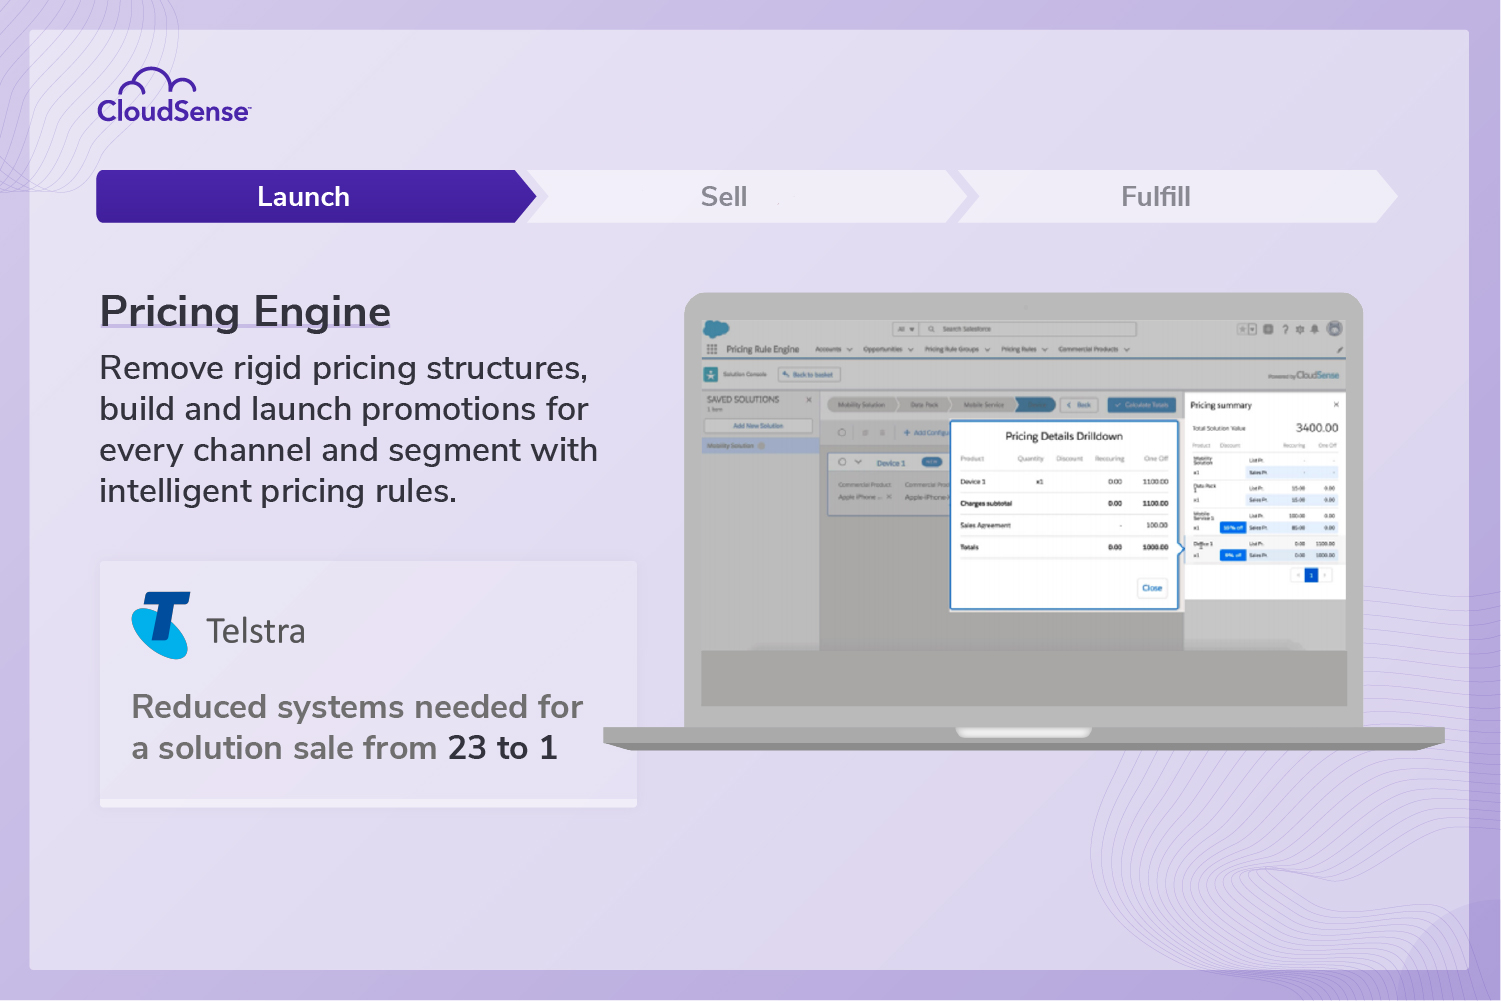The image size is (1501, 1001).
Task: Click the Salesforce cloud logo
Action: 715,328
